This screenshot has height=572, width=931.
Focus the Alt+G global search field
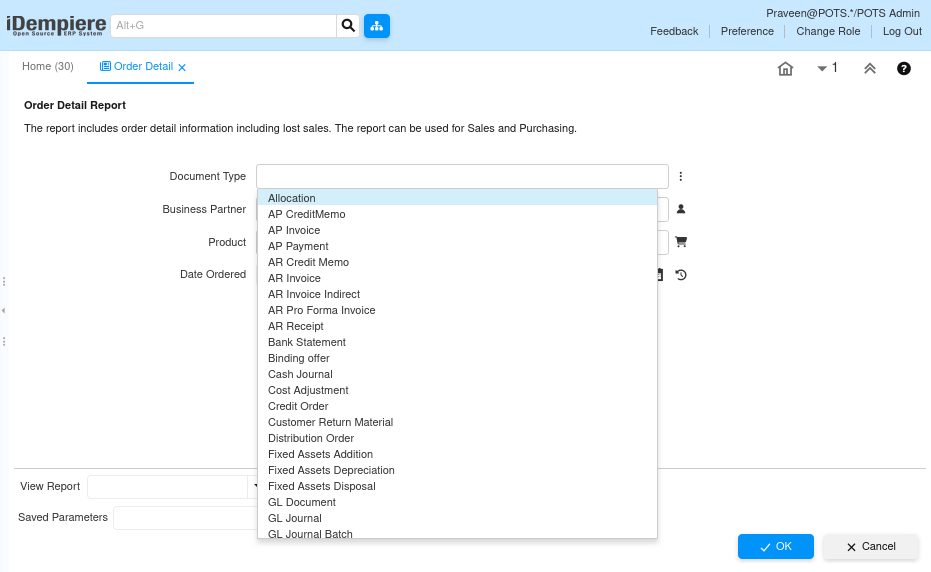tap(223, 26)
